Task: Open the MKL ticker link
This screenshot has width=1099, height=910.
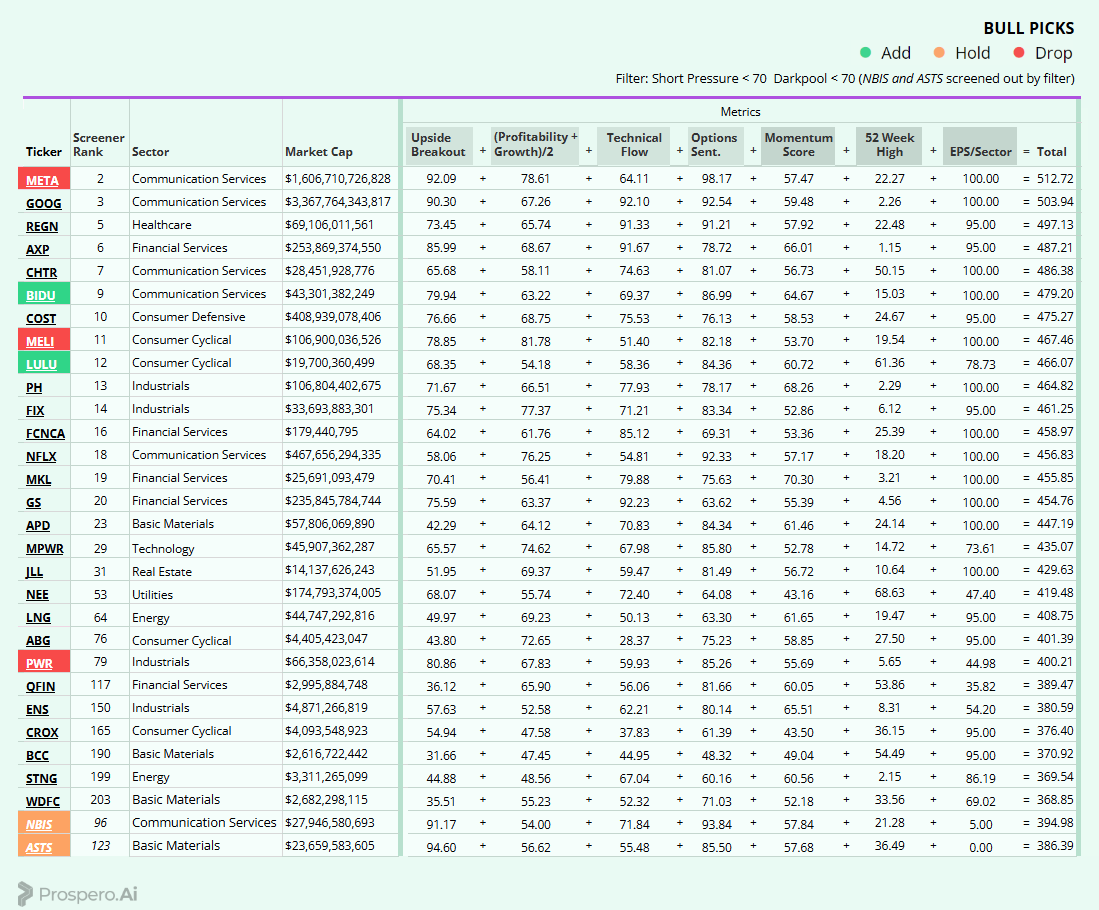Action: point(39,480)
